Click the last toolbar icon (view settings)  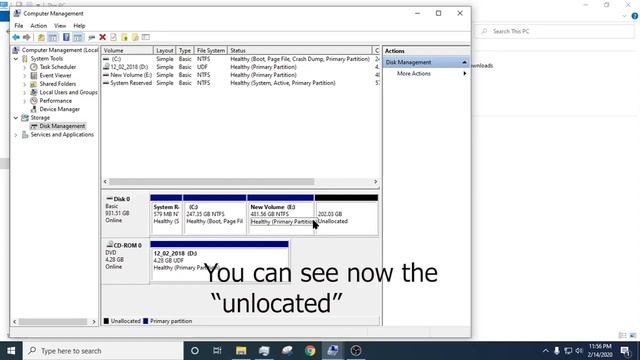coord(146,38)
